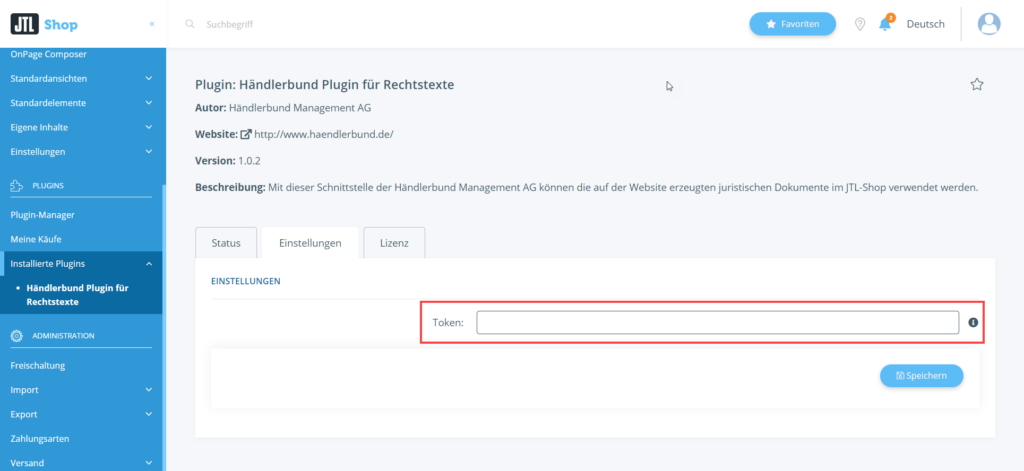Open the haendlerbund.de website link

[324, 134]
